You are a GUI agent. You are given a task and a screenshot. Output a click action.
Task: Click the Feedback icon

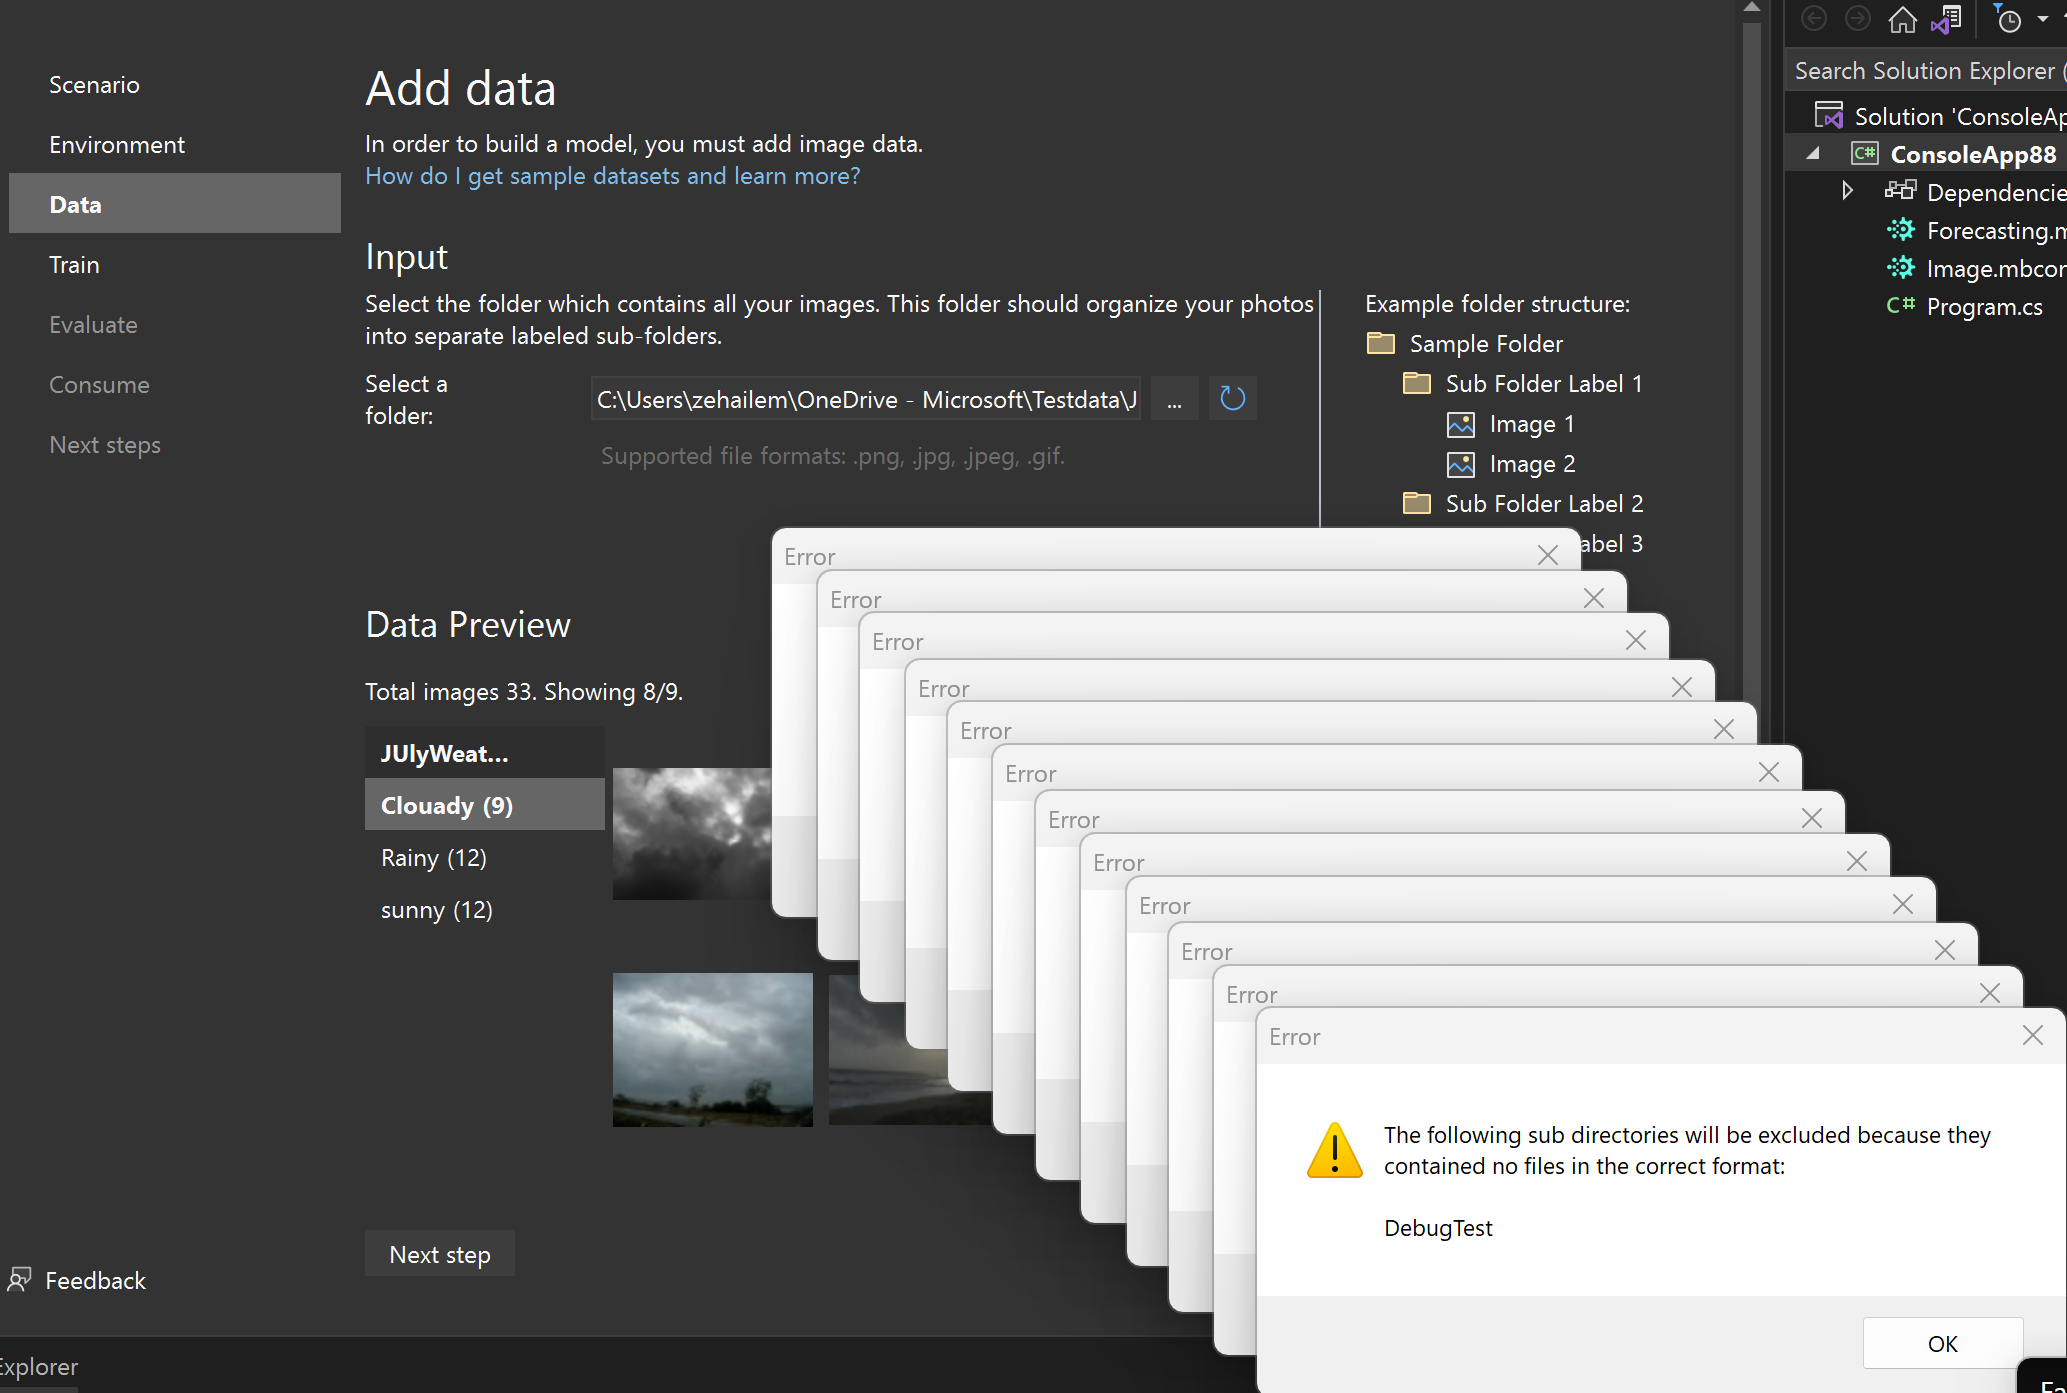20,1280
